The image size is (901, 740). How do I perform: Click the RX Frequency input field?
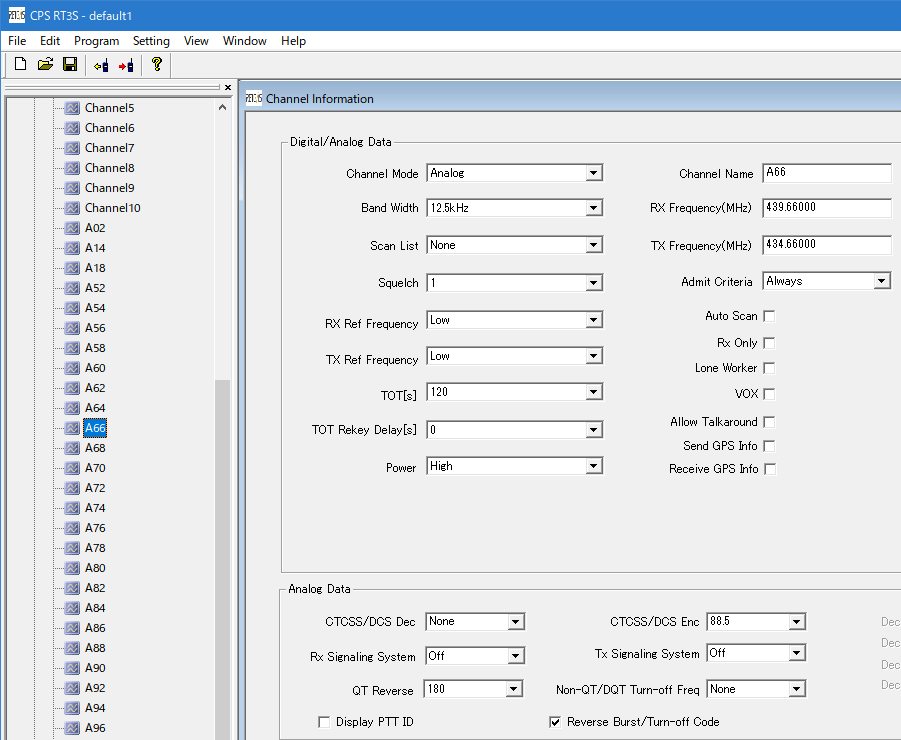[x=826, y=208]
